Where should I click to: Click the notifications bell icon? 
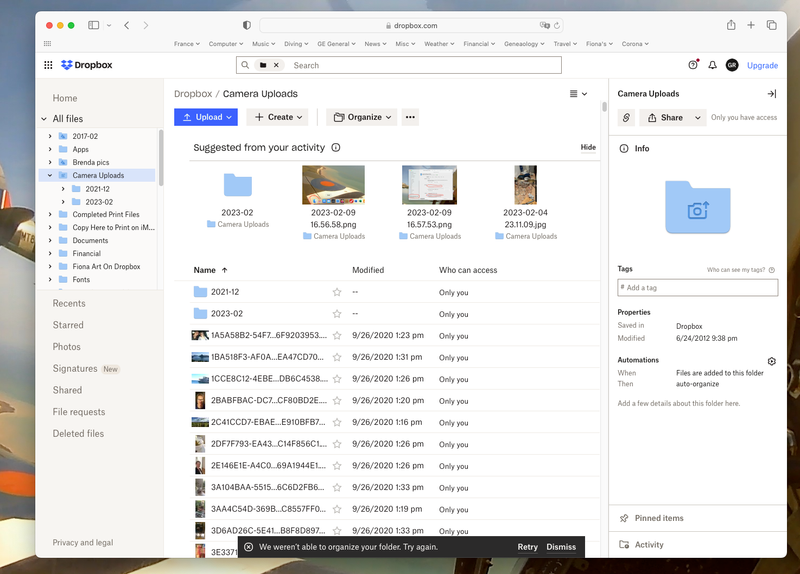(x=712, y=65)
